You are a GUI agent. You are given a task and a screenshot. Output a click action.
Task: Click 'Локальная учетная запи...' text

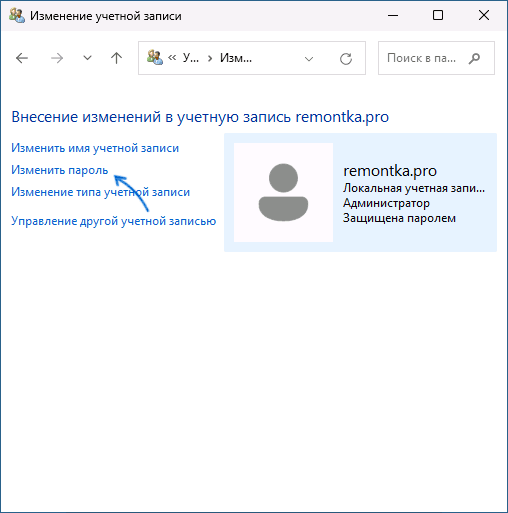tap(414, 188)
